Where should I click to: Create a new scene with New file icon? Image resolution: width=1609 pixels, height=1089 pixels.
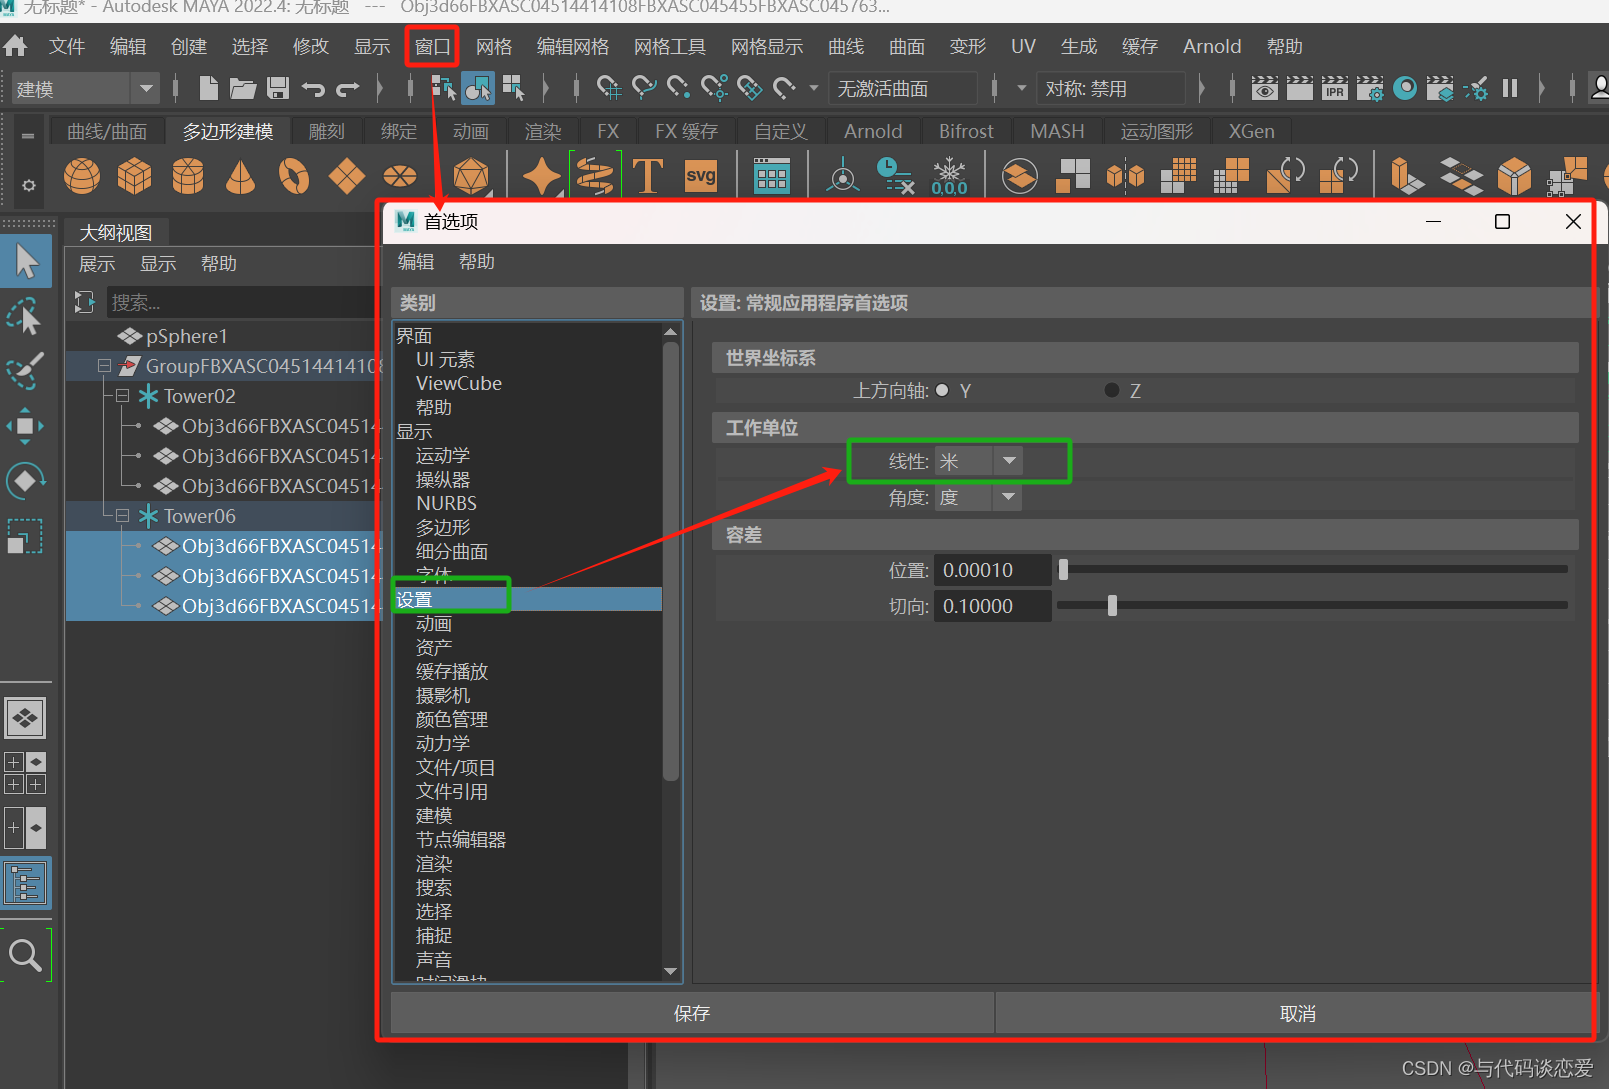pos(208,88)
